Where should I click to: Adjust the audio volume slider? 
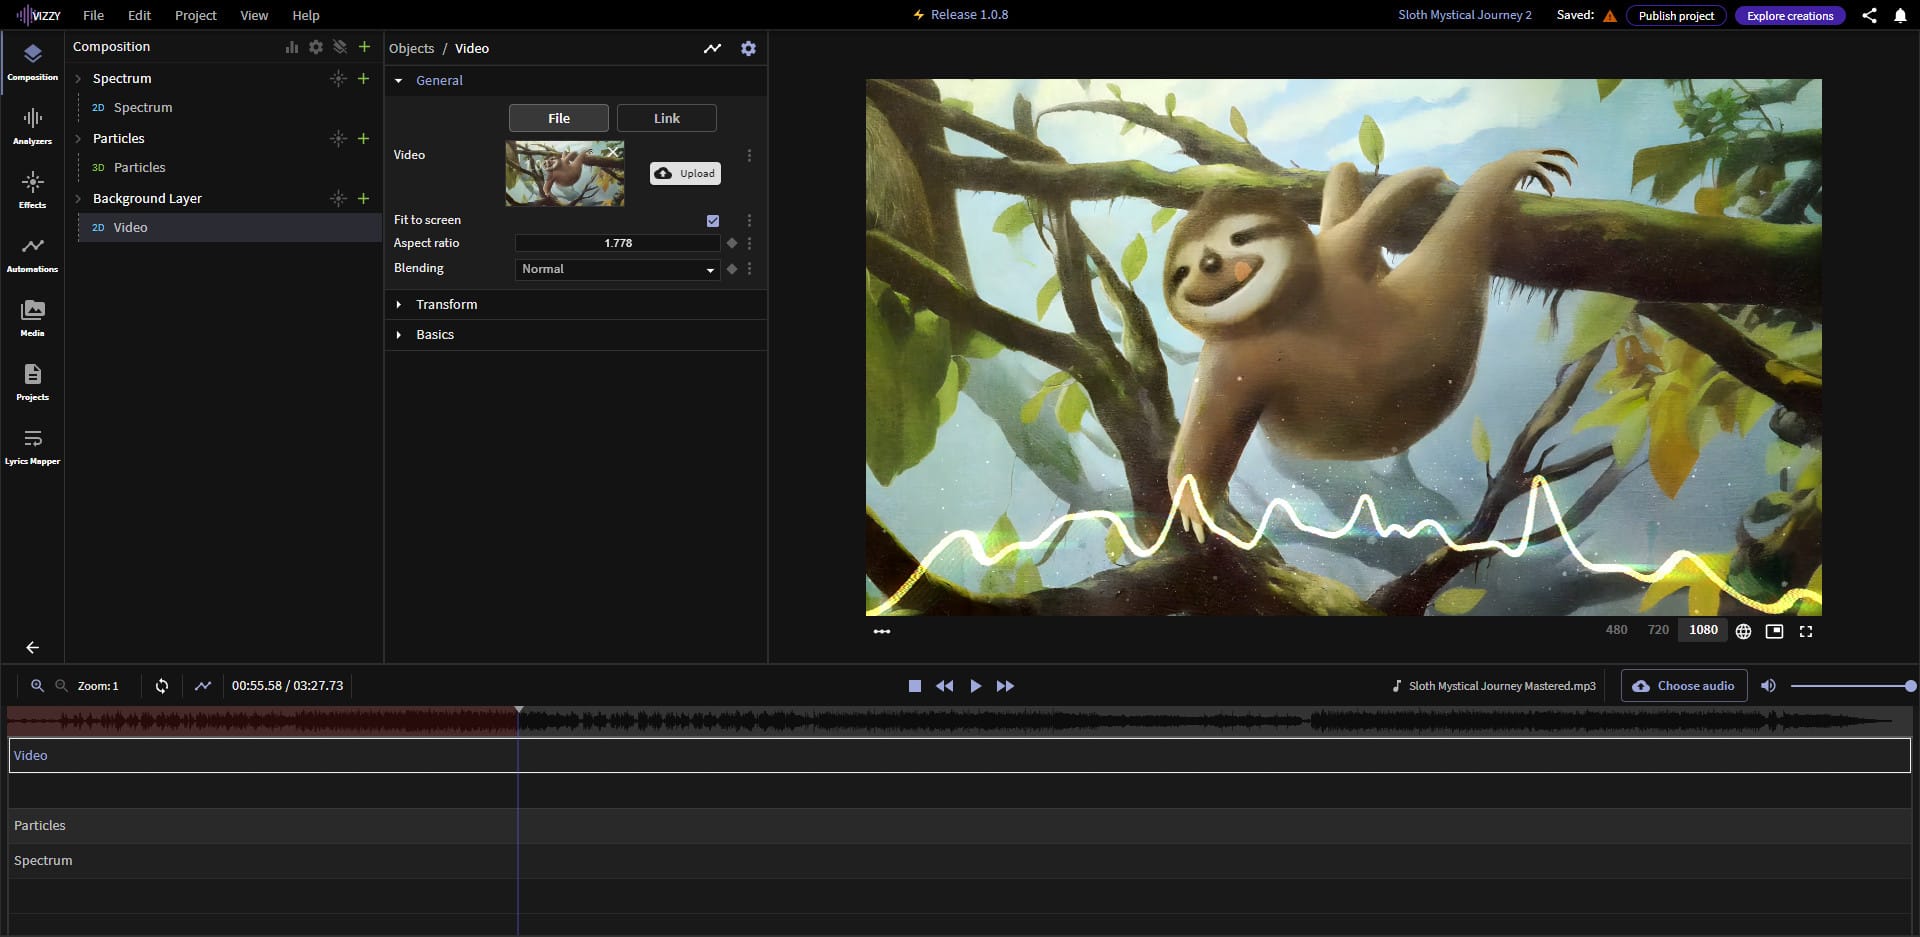click(x=1850, y=686)
